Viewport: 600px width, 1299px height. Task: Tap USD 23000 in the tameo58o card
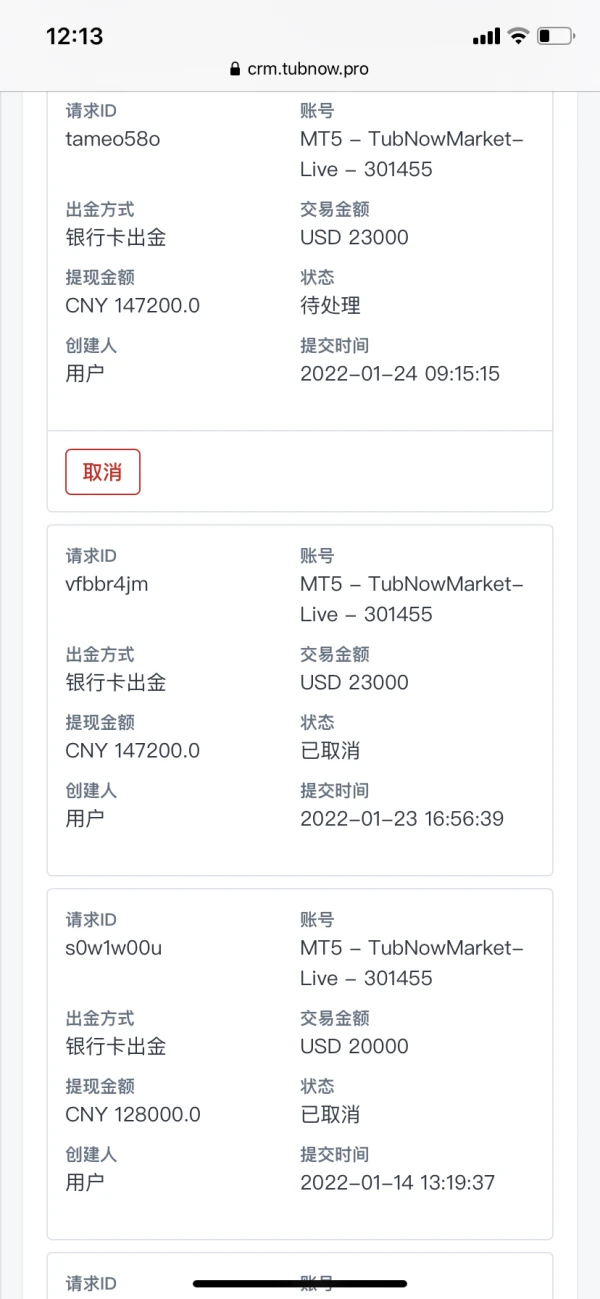(354, 237)
